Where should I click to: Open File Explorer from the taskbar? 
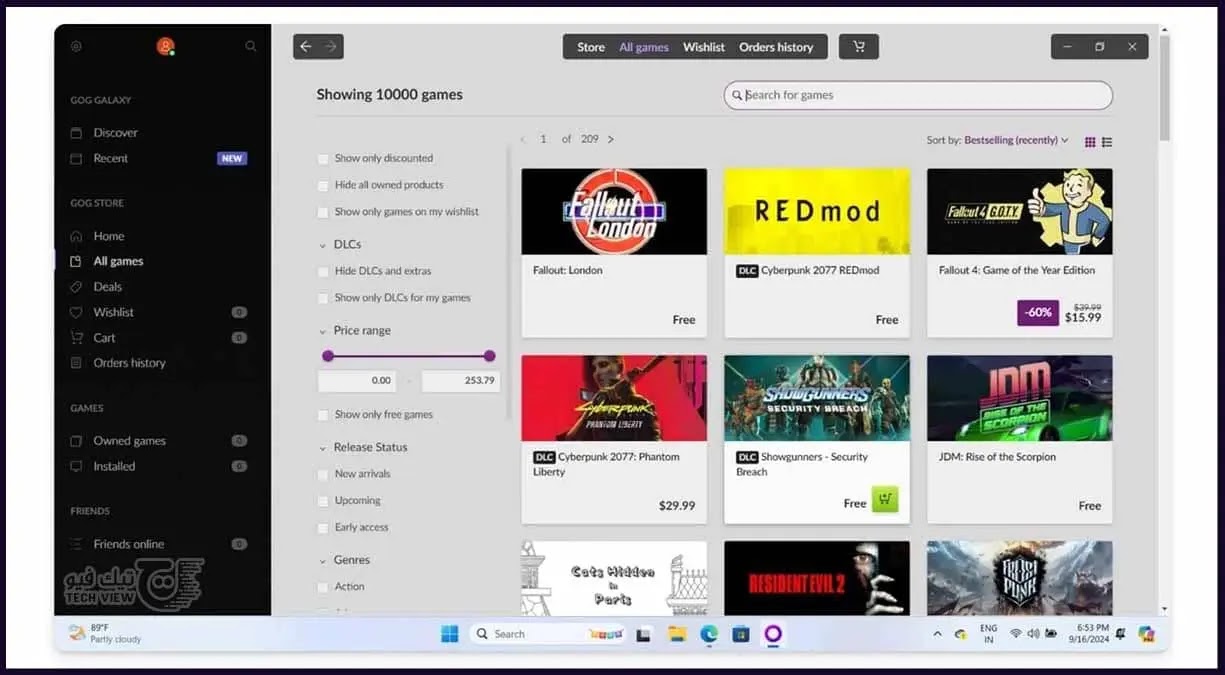coord(677,634)
